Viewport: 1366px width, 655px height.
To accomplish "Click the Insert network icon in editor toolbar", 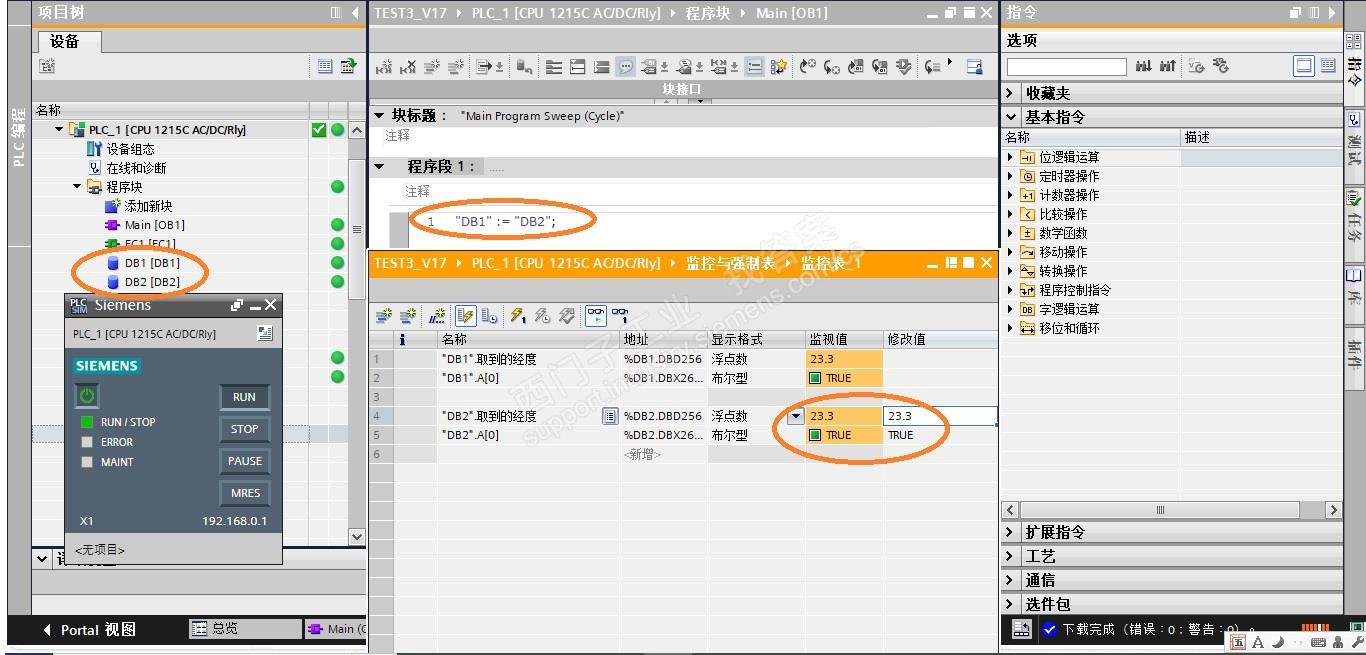I will (x=386, y=67).
